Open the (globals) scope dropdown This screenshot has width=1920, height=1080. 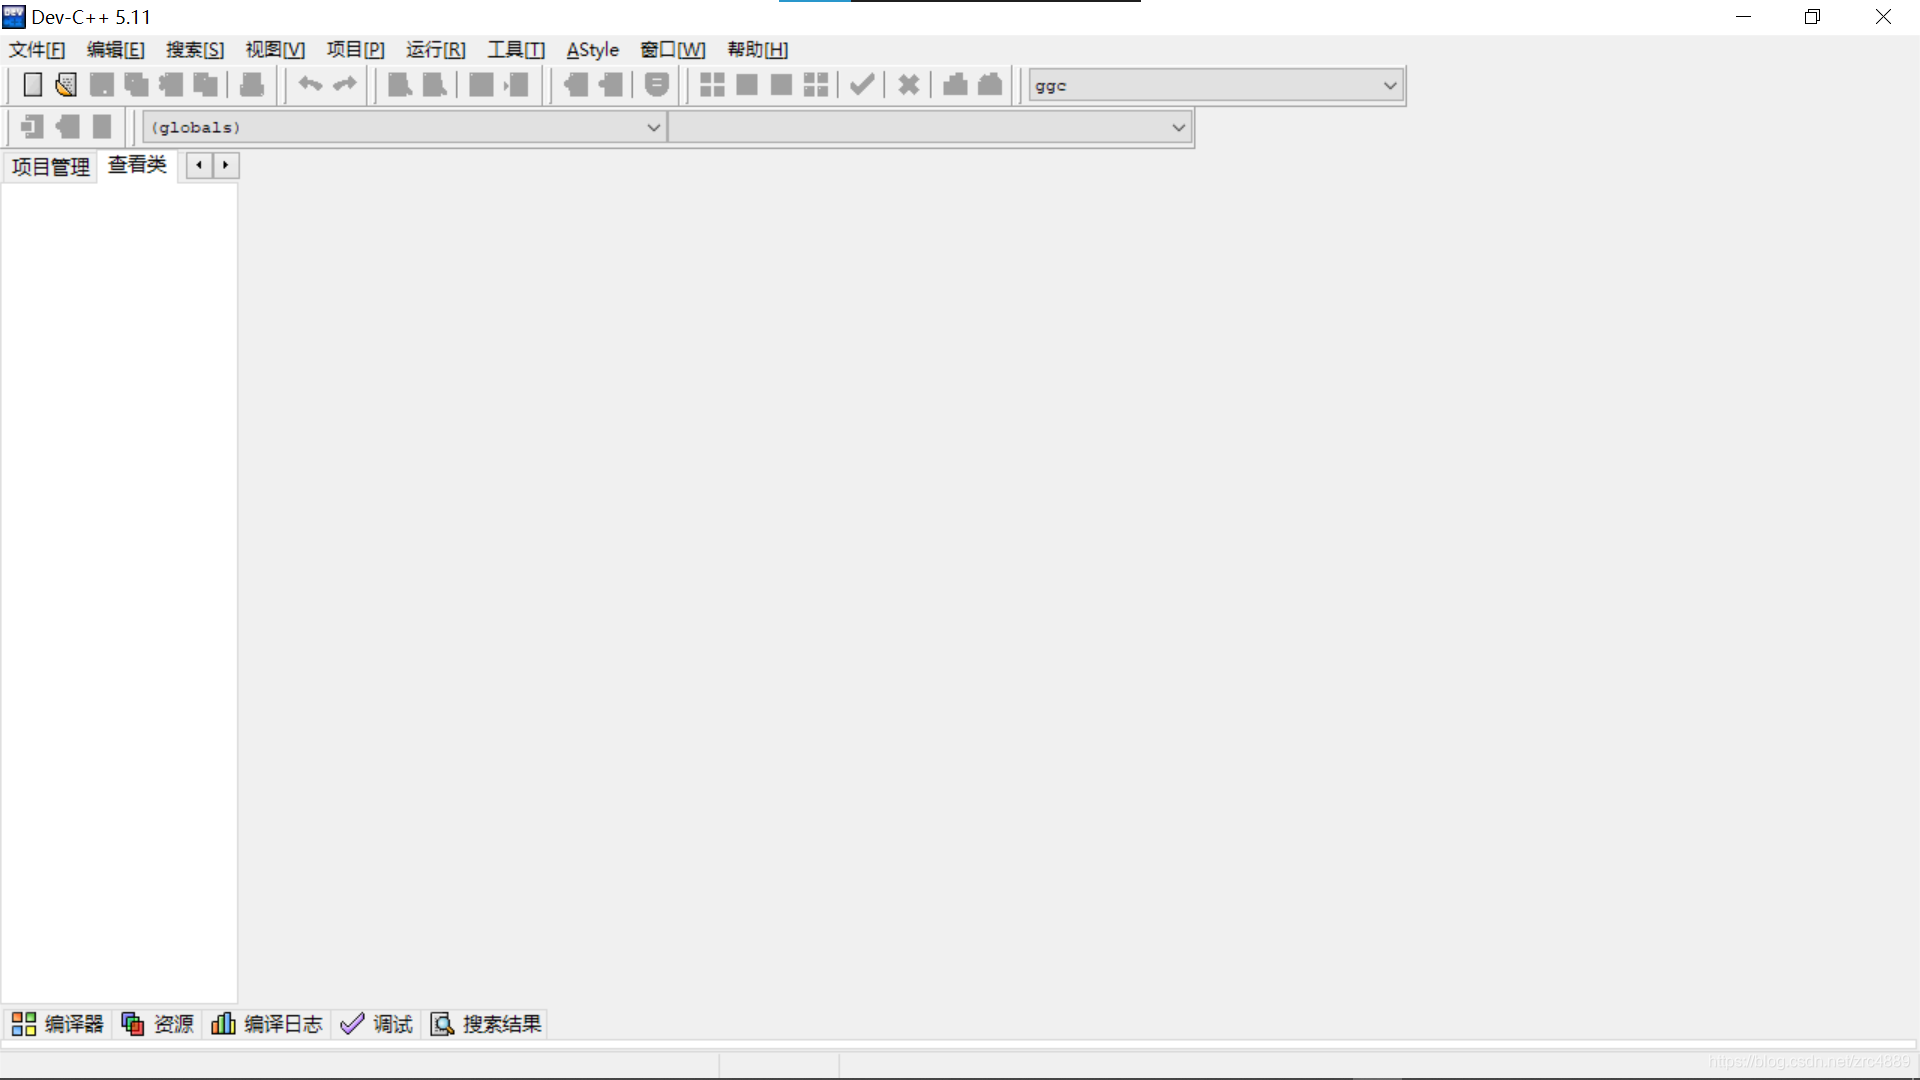point(404,127)
